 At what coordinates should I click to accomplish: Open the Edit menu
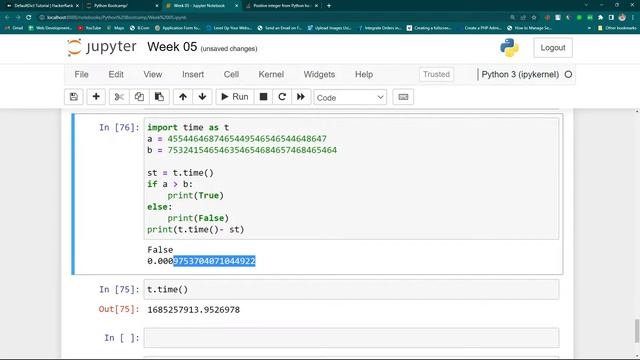pyautogui.click(x=116, y=74)
